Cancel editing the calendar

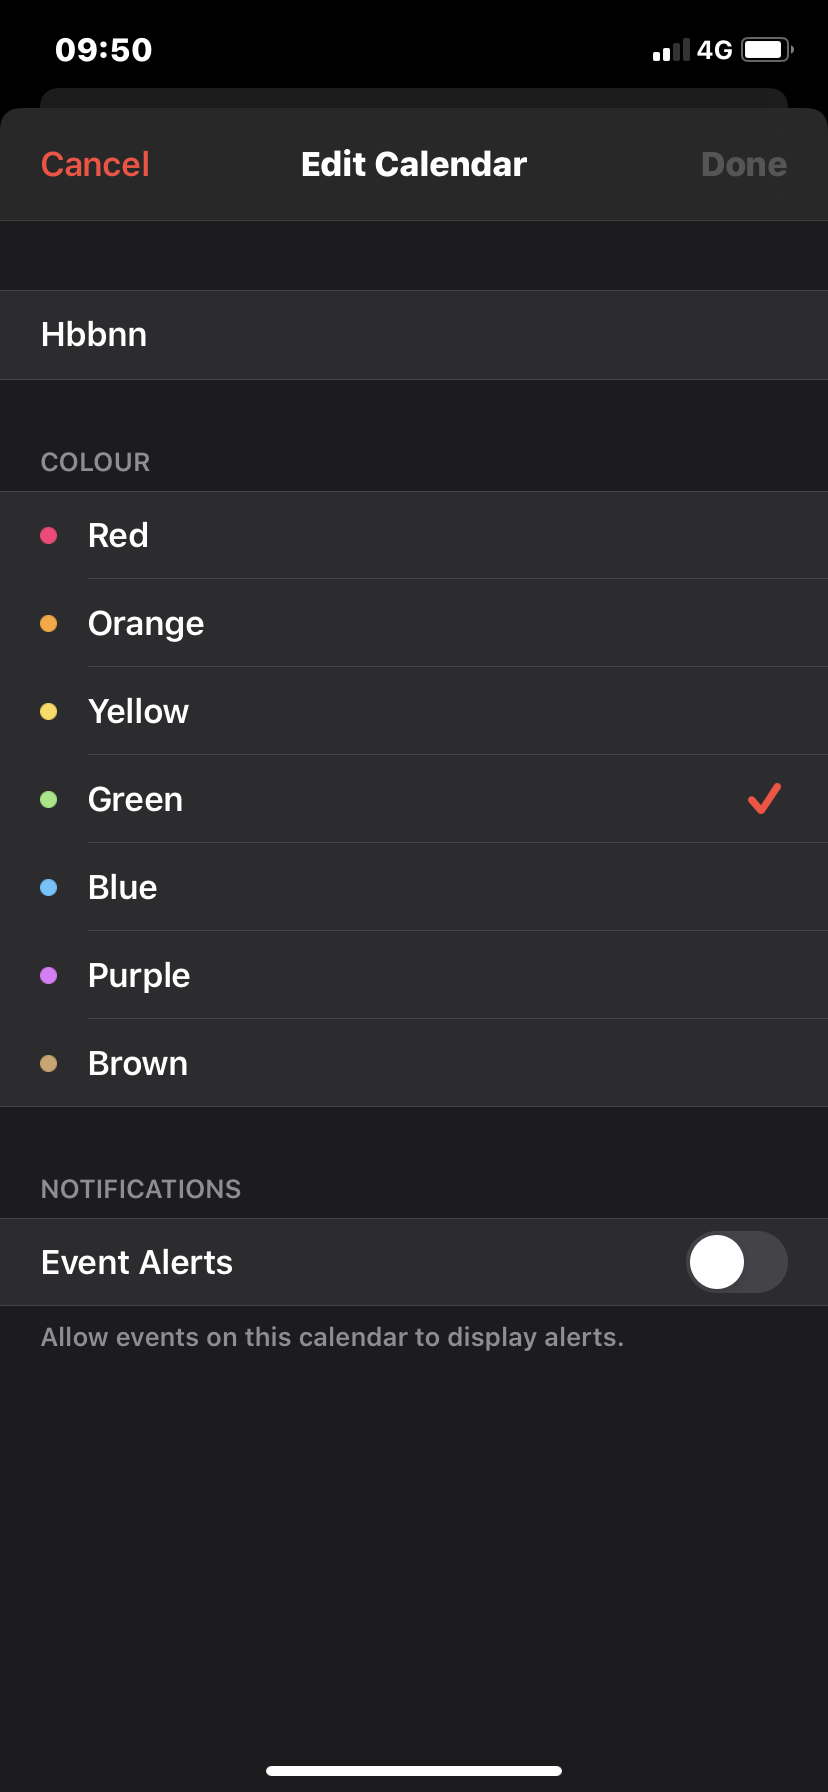point(95,164)
